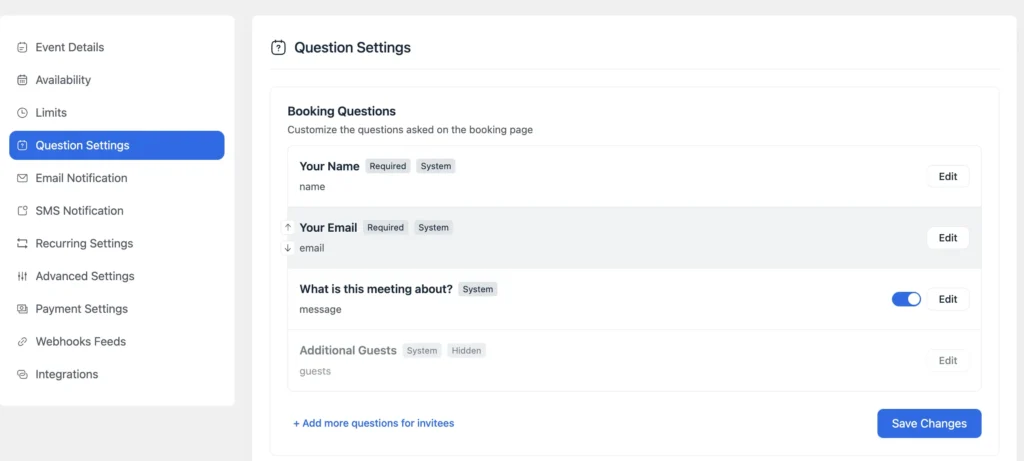Screen dimensions: 1024x461
Task: Edit the Your Name question
Action: tap(948, 176)
